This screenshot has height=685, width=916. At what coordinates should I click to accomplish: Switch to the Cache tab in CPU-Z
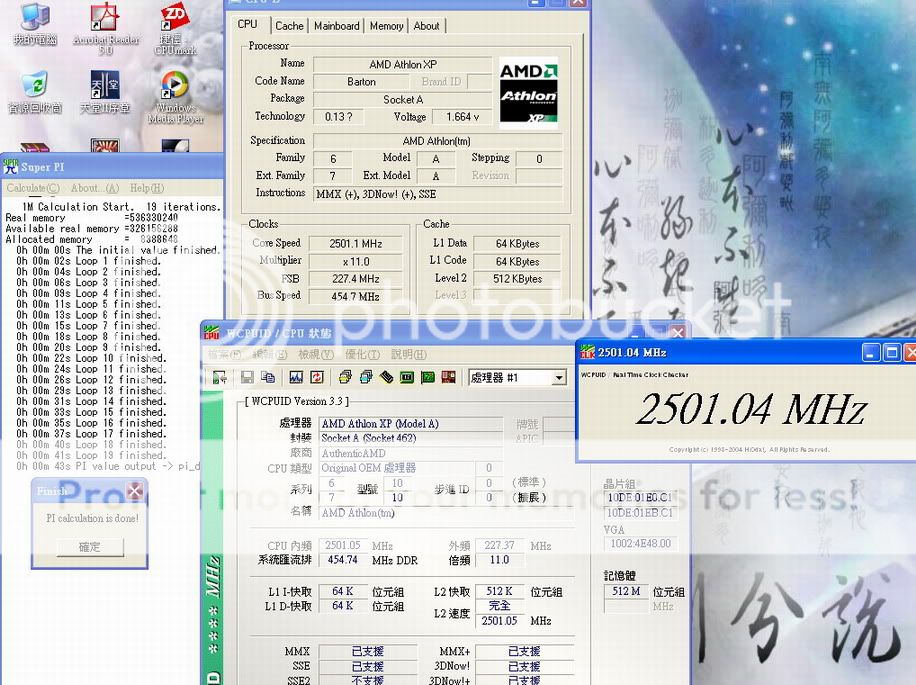[x=289, y=26]
